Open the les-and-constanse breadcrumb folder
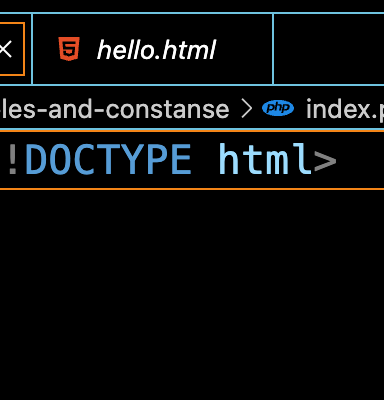The width and height of the screenshot is (384, 400). pos(115,109)
